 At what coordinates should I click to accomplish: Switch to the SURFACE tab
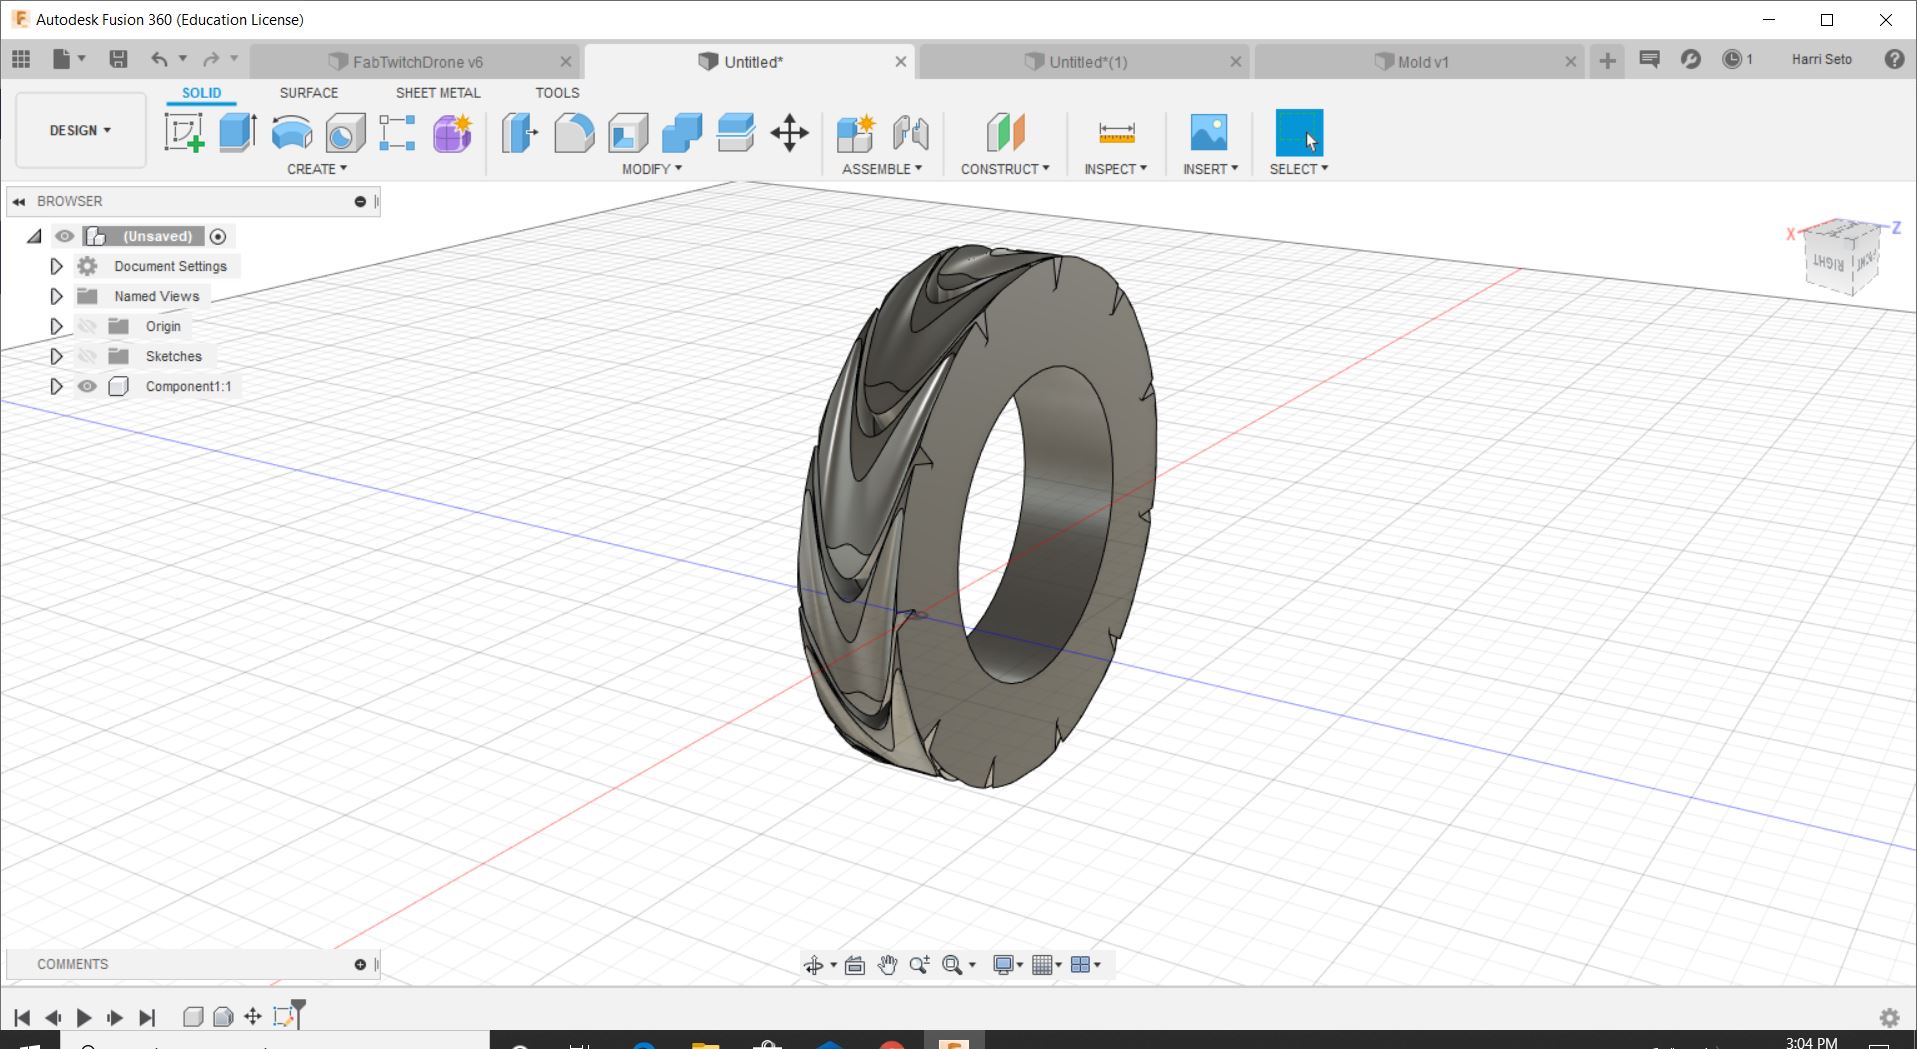(x=308, y=92)
